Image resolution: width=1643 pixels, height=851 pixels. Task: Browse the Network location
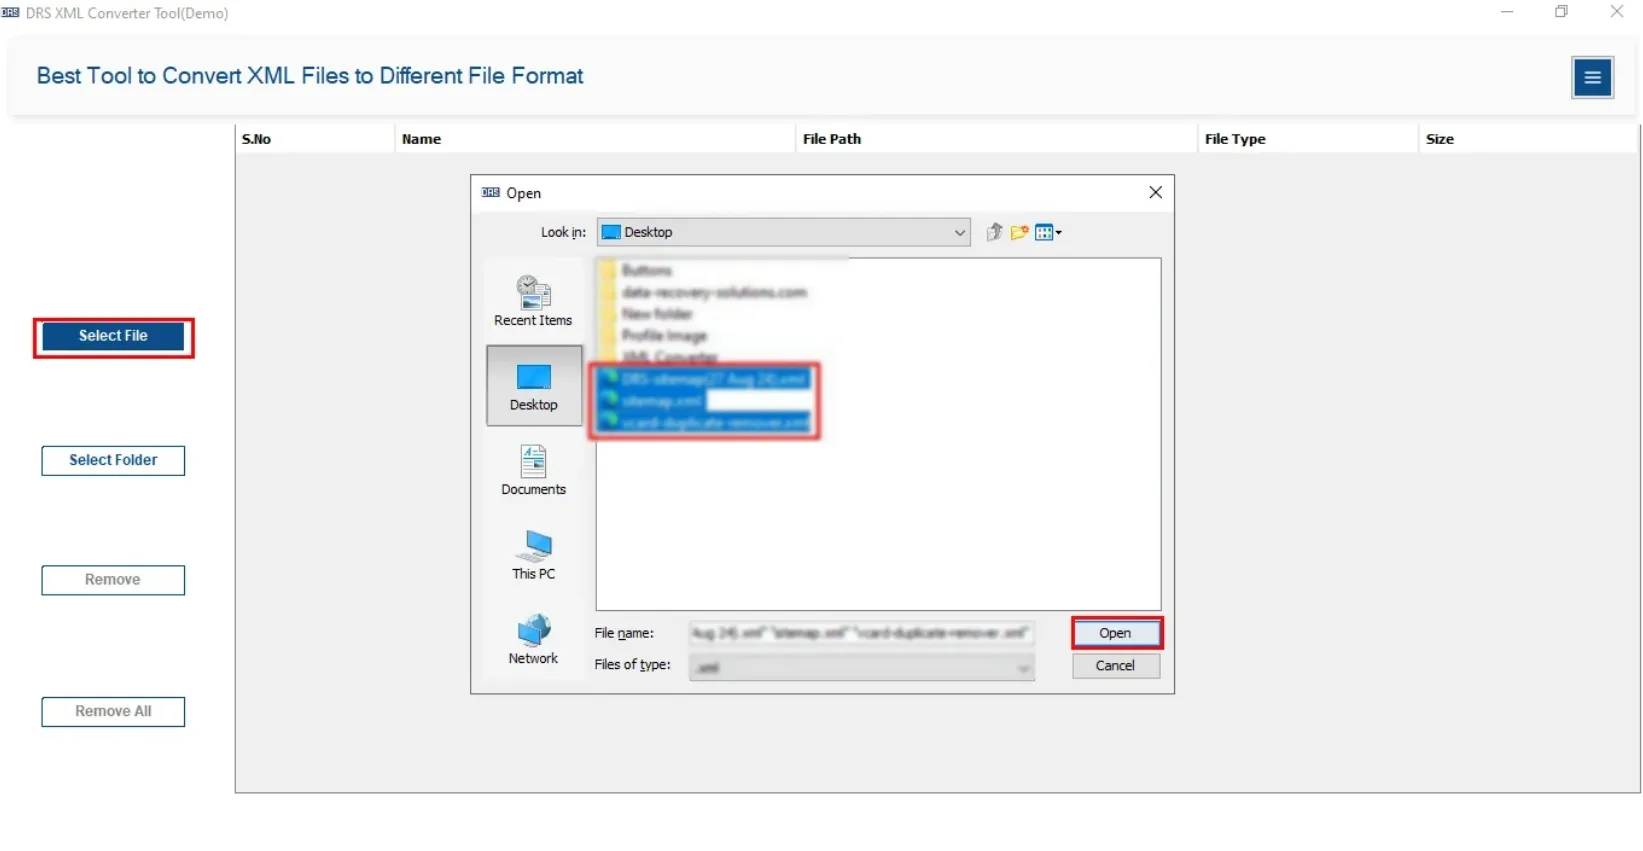533,640
